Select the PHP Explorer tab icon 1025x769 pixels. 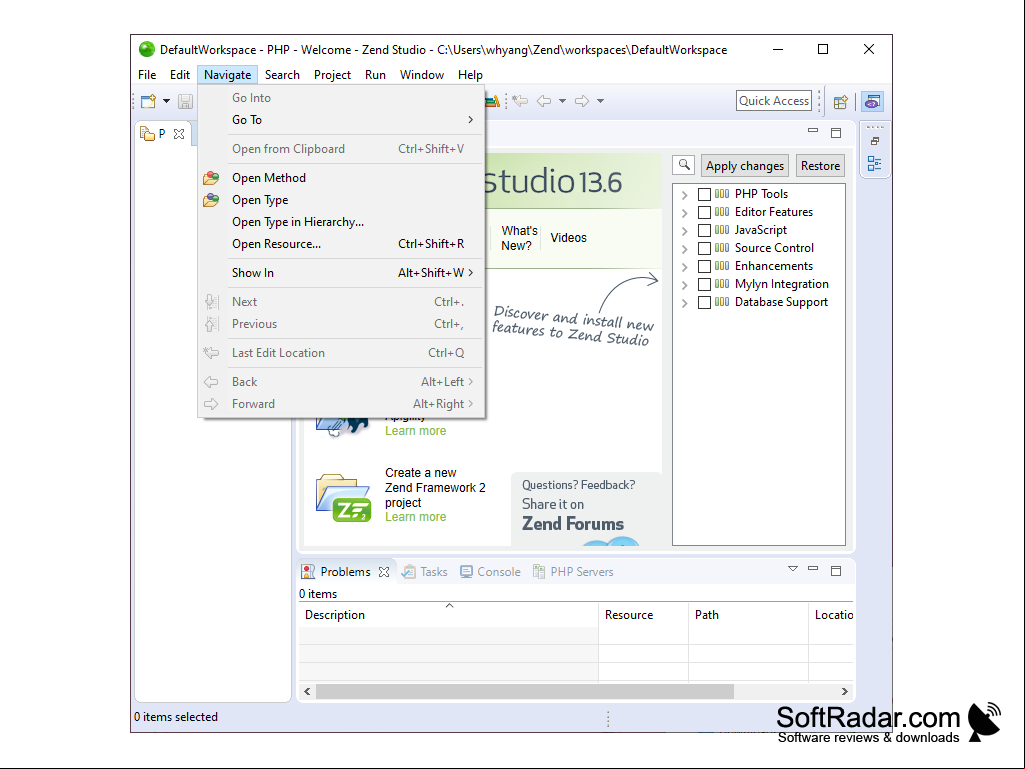[x=148, y=133]
